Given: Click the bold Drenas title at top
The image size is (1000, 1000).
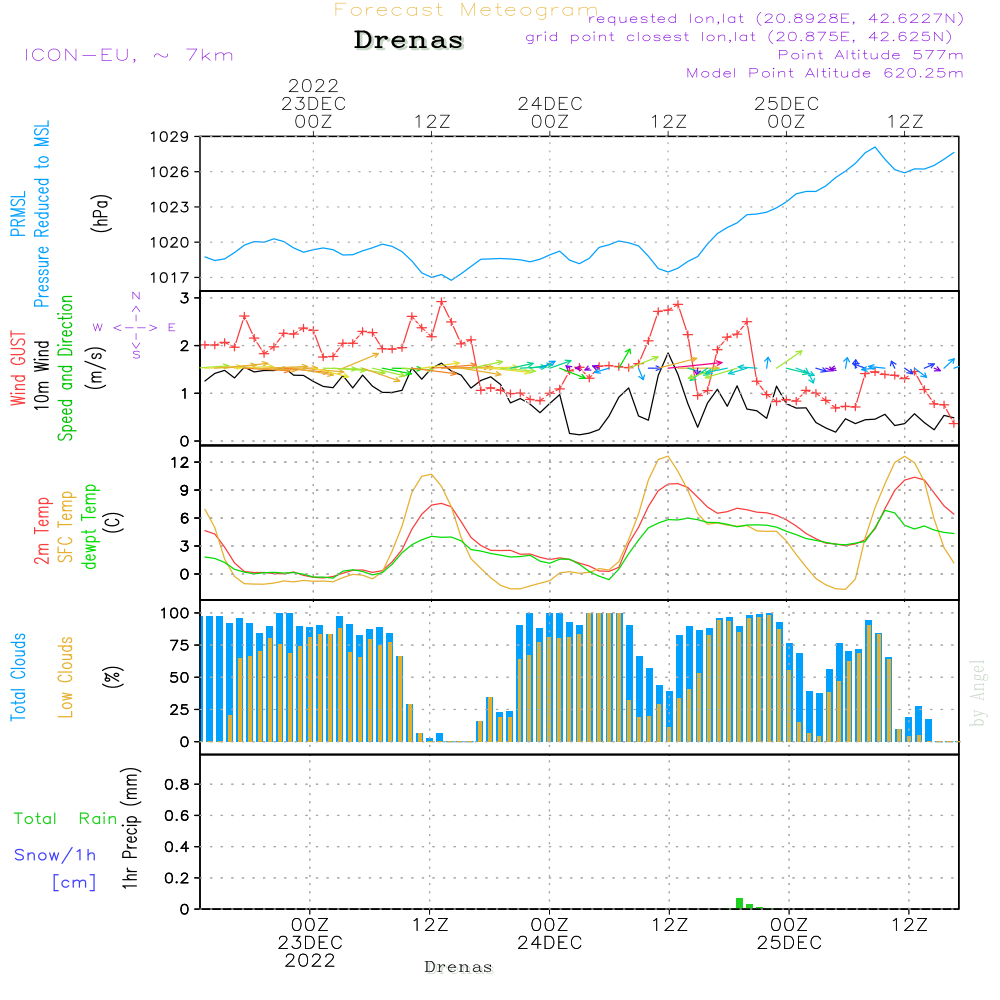Looking at the screenshot, I should pyautogui.click(x=409, y=41).
